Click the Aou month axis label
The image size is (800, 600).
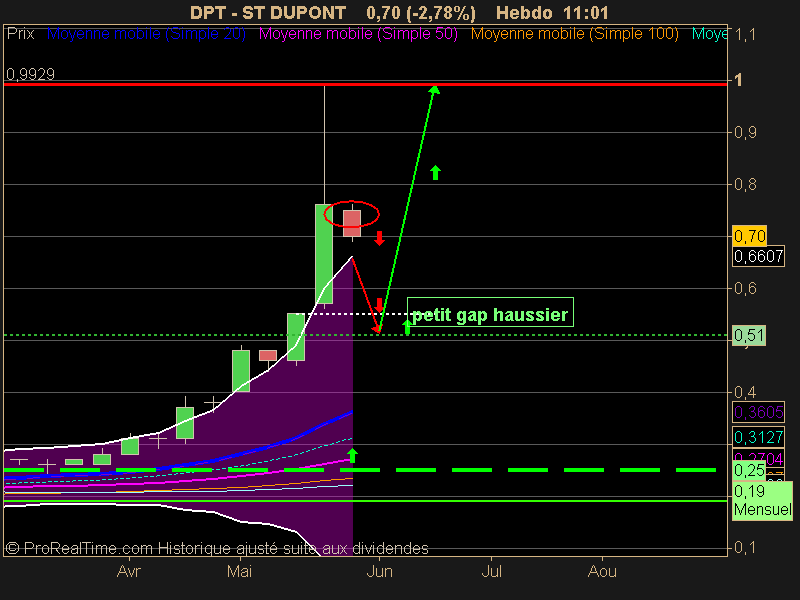[602, 571]
